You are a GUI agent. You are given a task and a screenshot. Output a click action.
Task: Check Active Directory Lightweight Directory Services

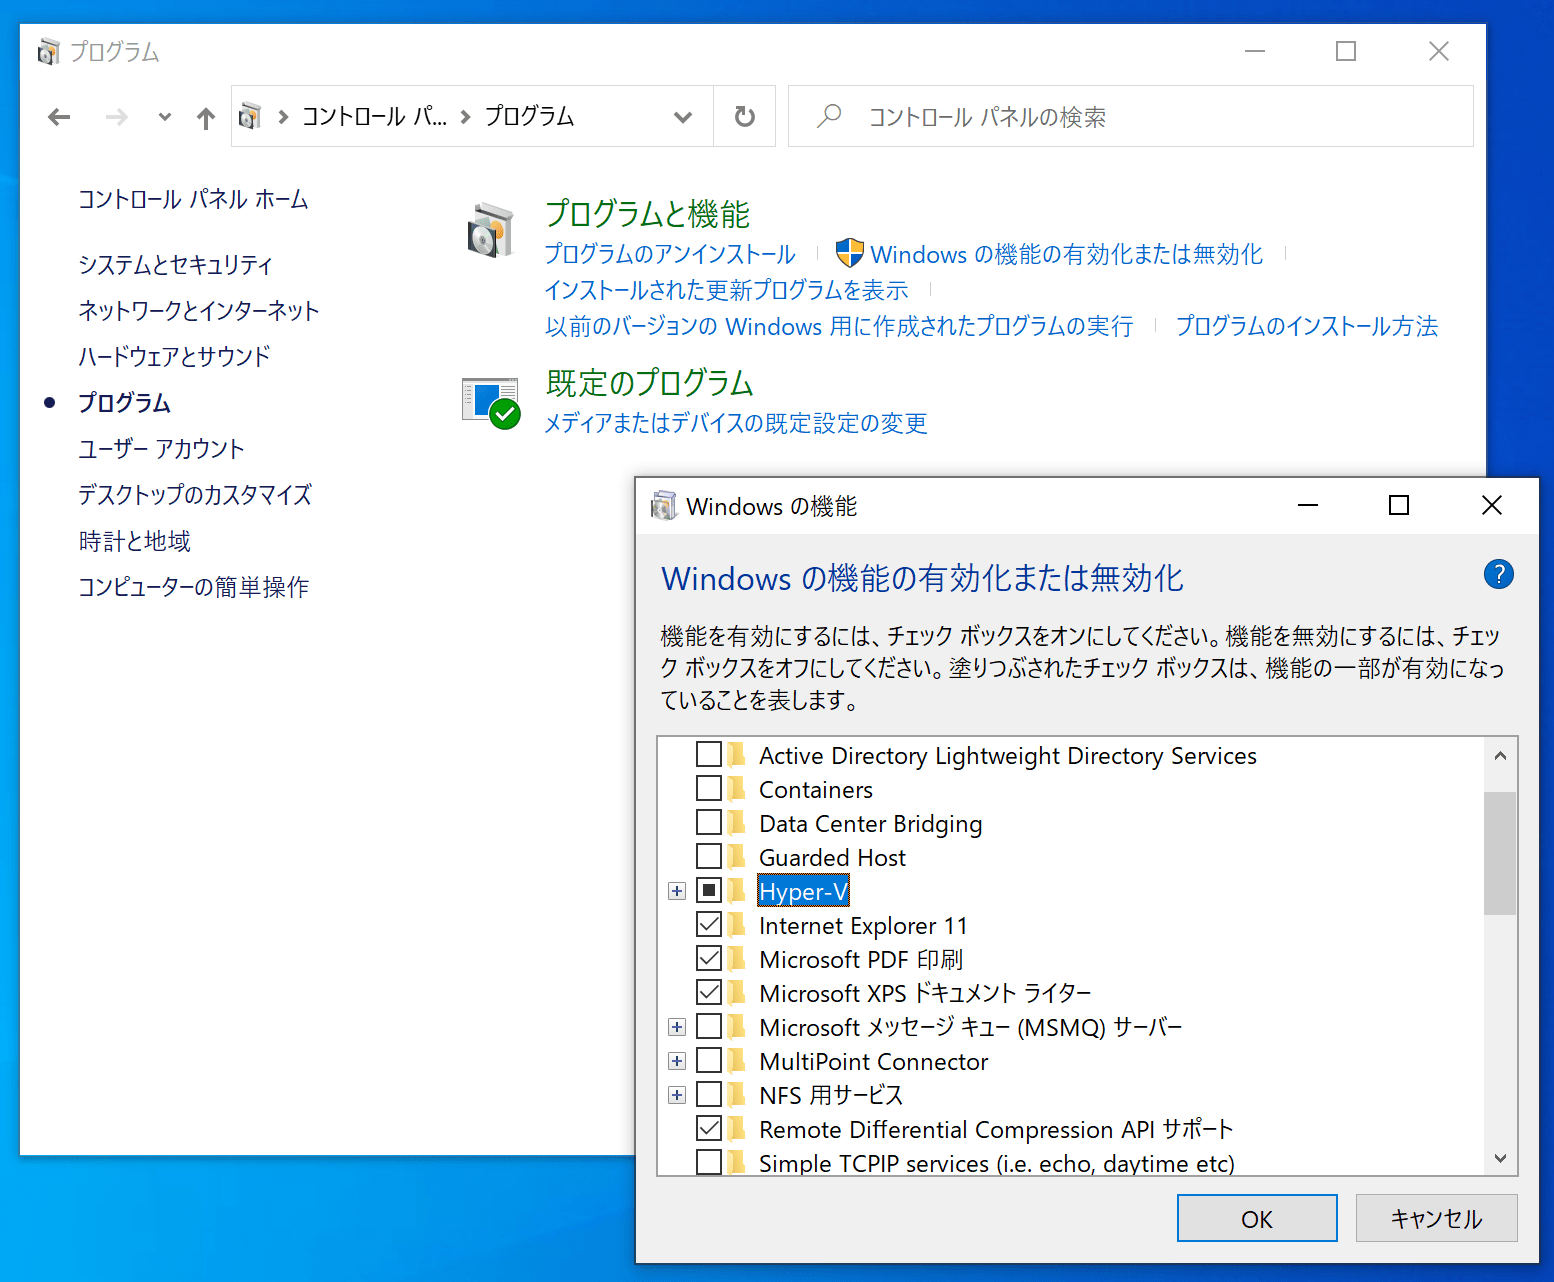pyautogui.click(x=709, y=754)
